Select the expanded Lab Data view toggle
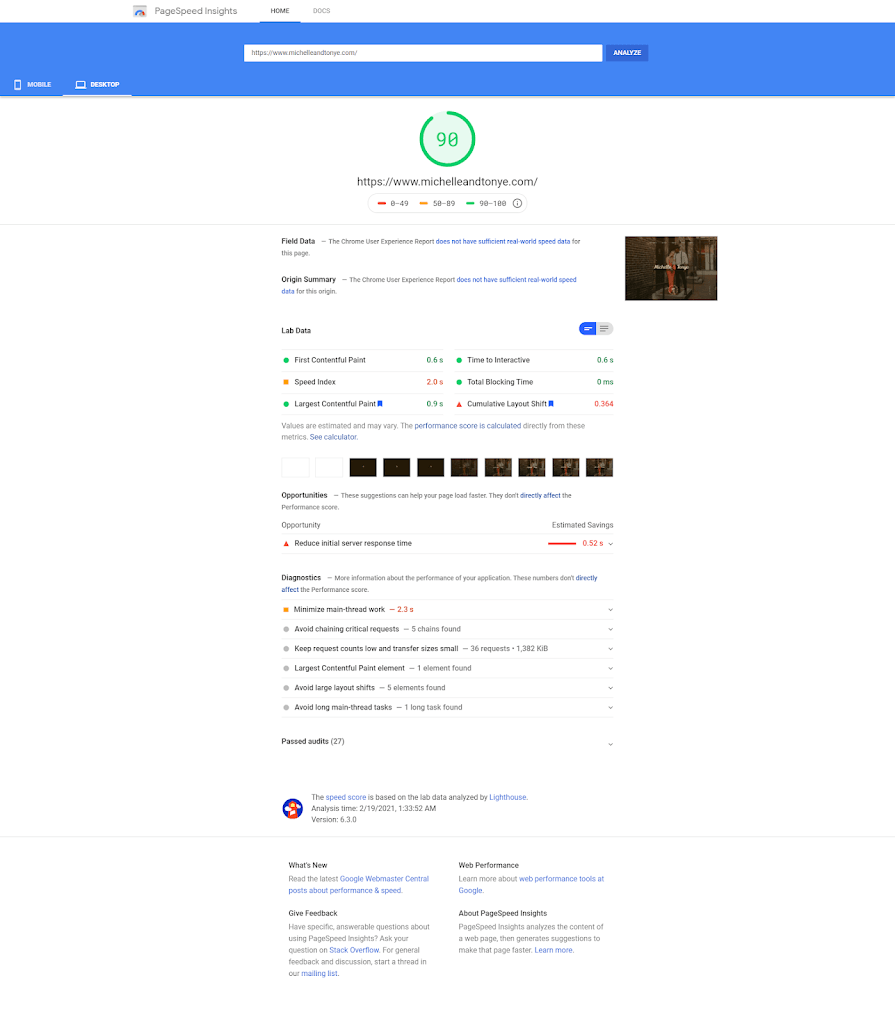Image resolution: width=895 pixels, height=1024 pixels. pos(605,328)
